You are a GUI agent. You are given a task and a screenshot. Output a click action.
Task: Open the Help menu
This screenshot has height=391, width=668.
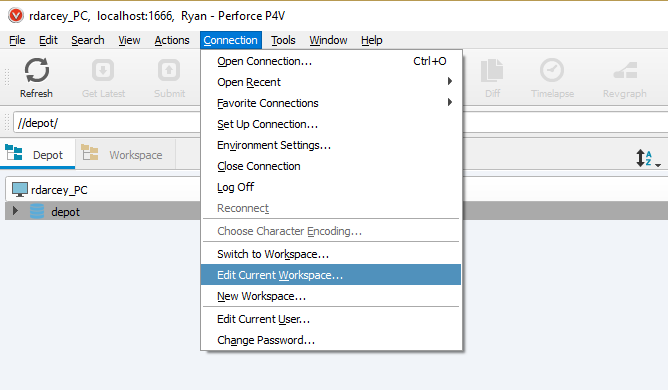coord(371,40)
